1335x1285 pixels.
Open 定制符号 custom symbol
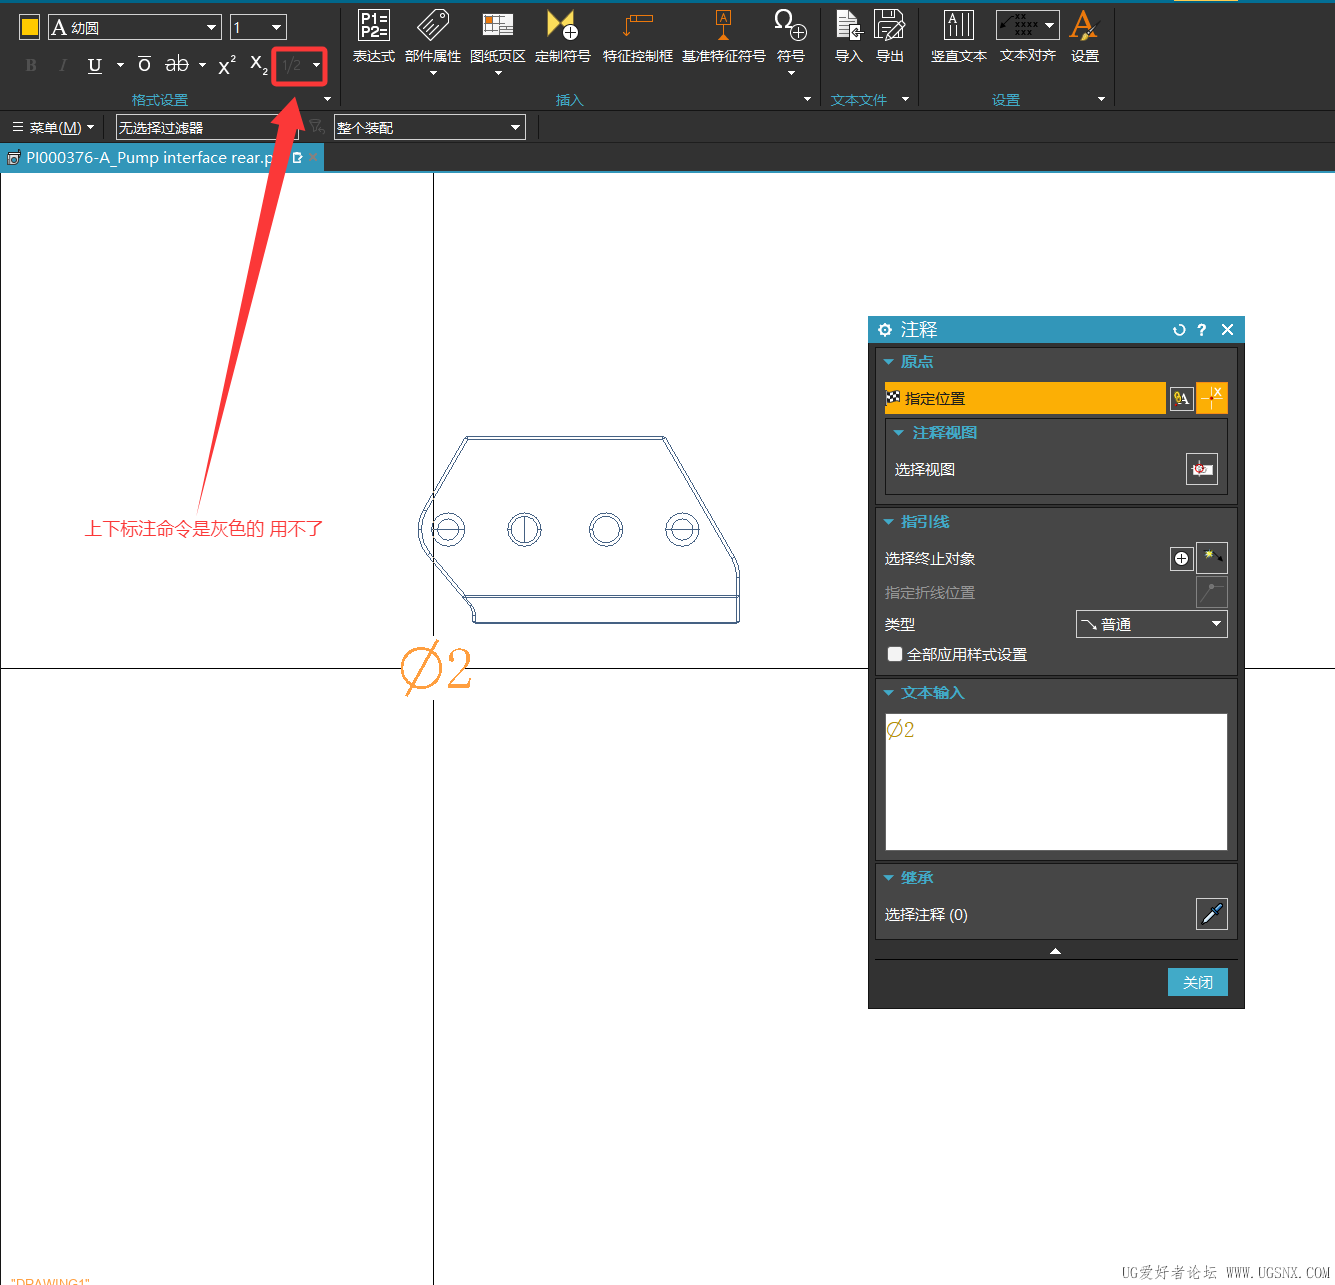tap(562, 37)
